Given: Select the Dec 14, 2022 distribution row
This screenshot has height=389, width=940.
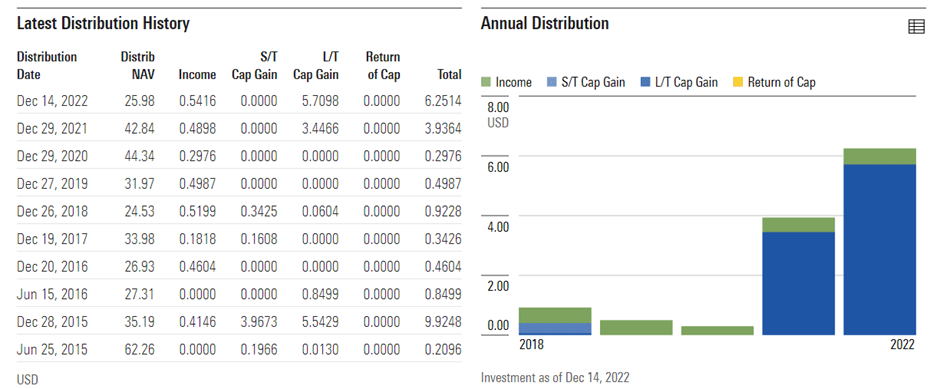Looking at the screenshot, I should click(x=239, y=101).
